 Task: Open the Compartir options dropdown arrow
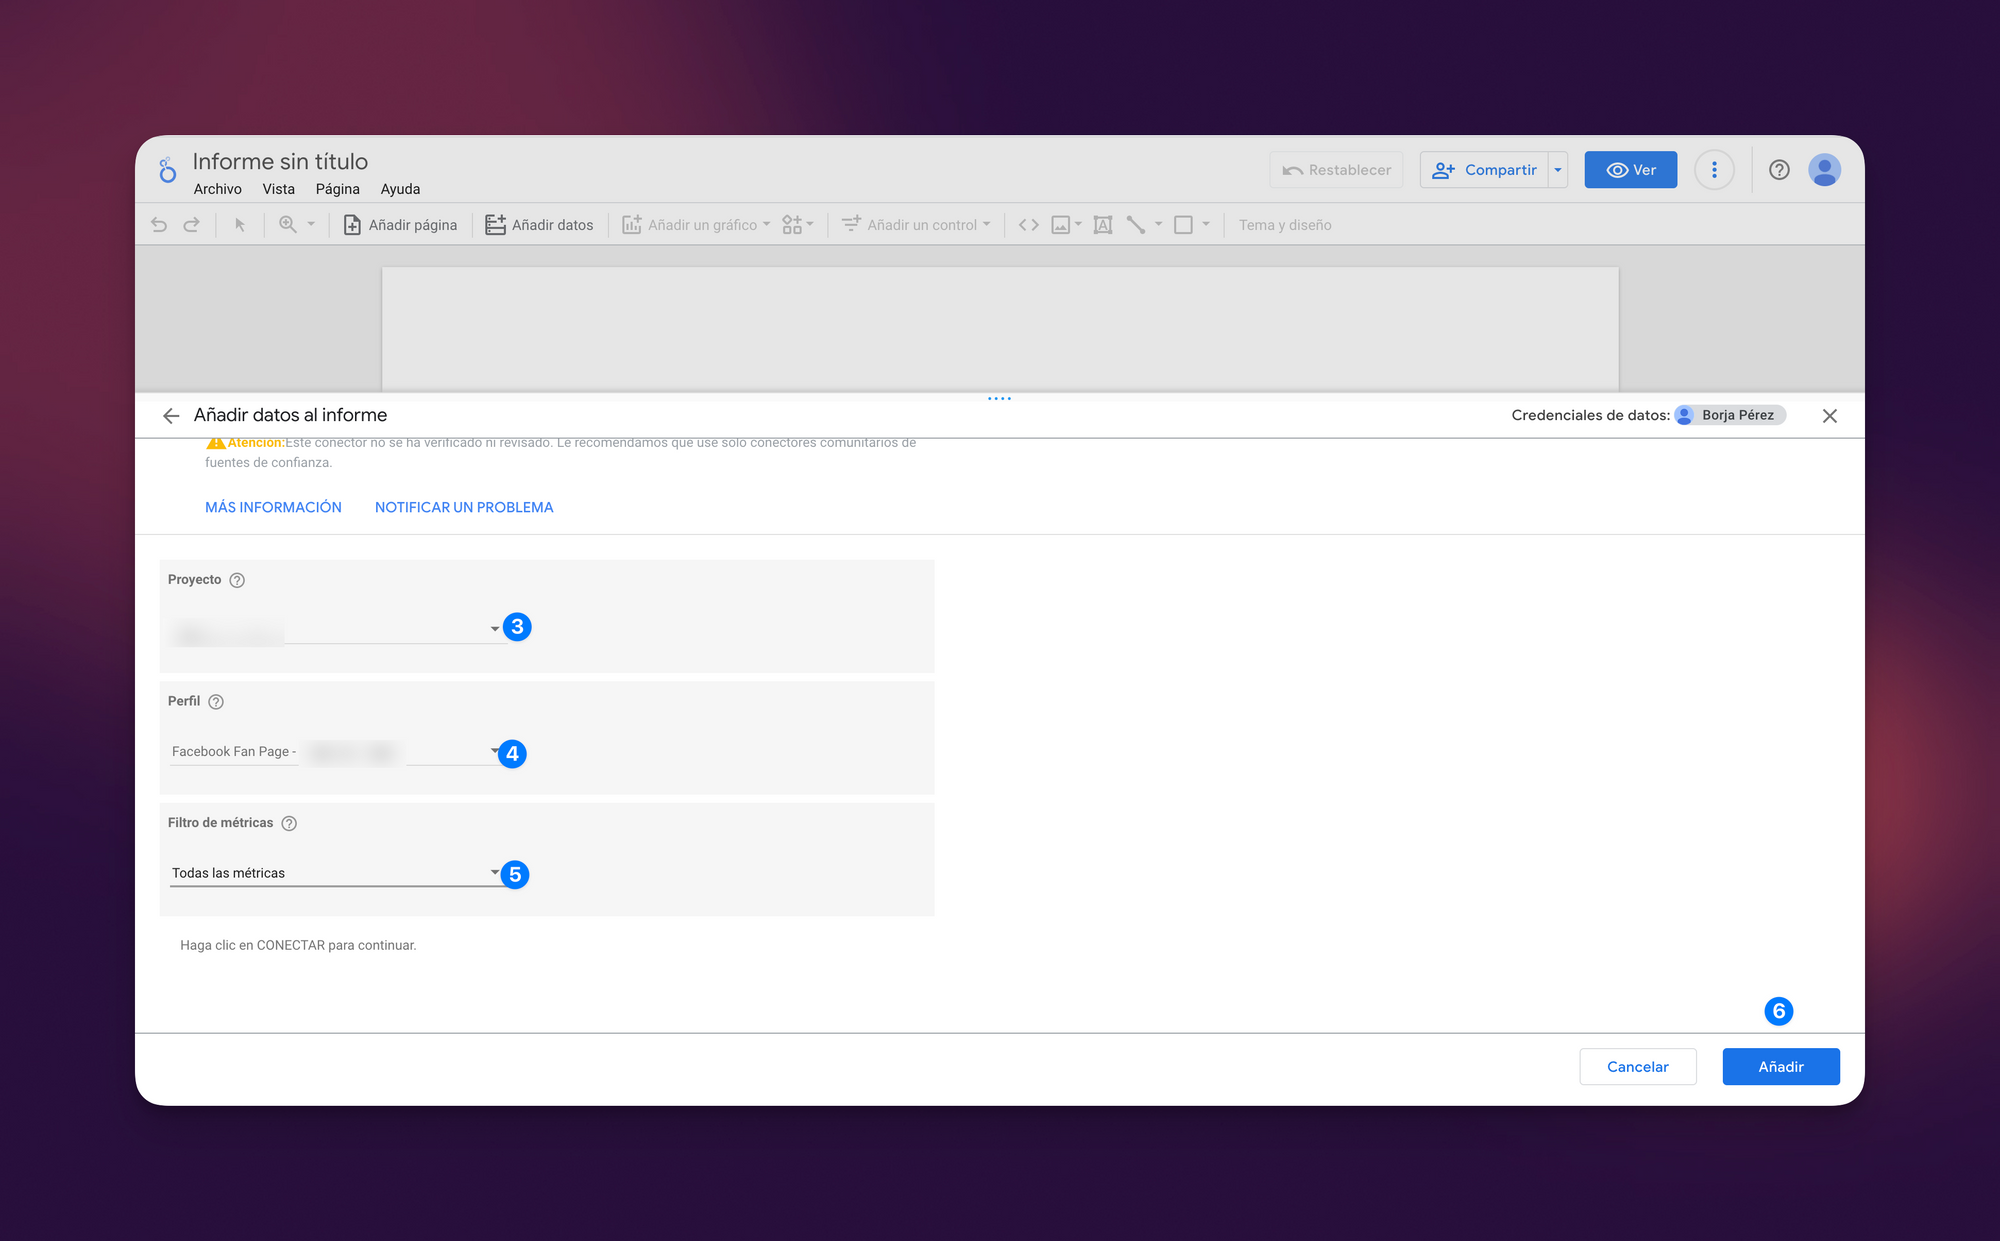pyautogui.click(x=1558, y=170)
